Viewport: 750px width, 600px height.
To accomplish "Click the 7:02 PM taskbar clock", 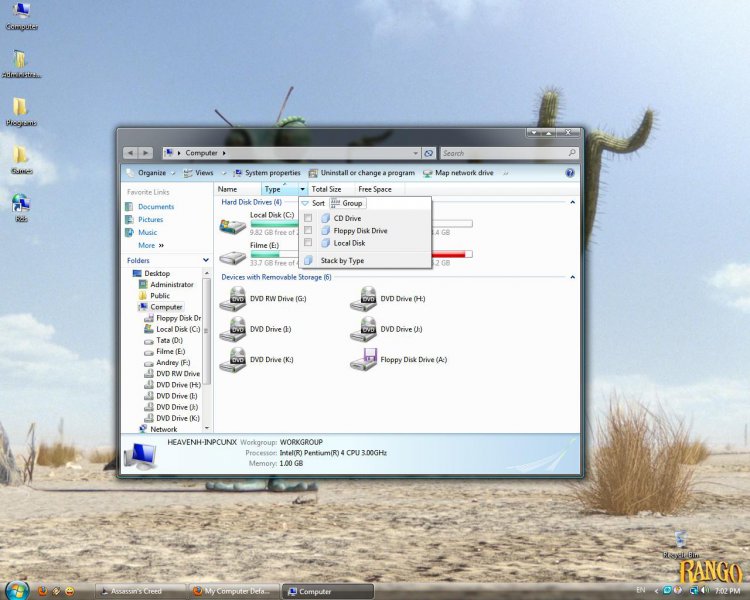I will [x=728, y=591].
